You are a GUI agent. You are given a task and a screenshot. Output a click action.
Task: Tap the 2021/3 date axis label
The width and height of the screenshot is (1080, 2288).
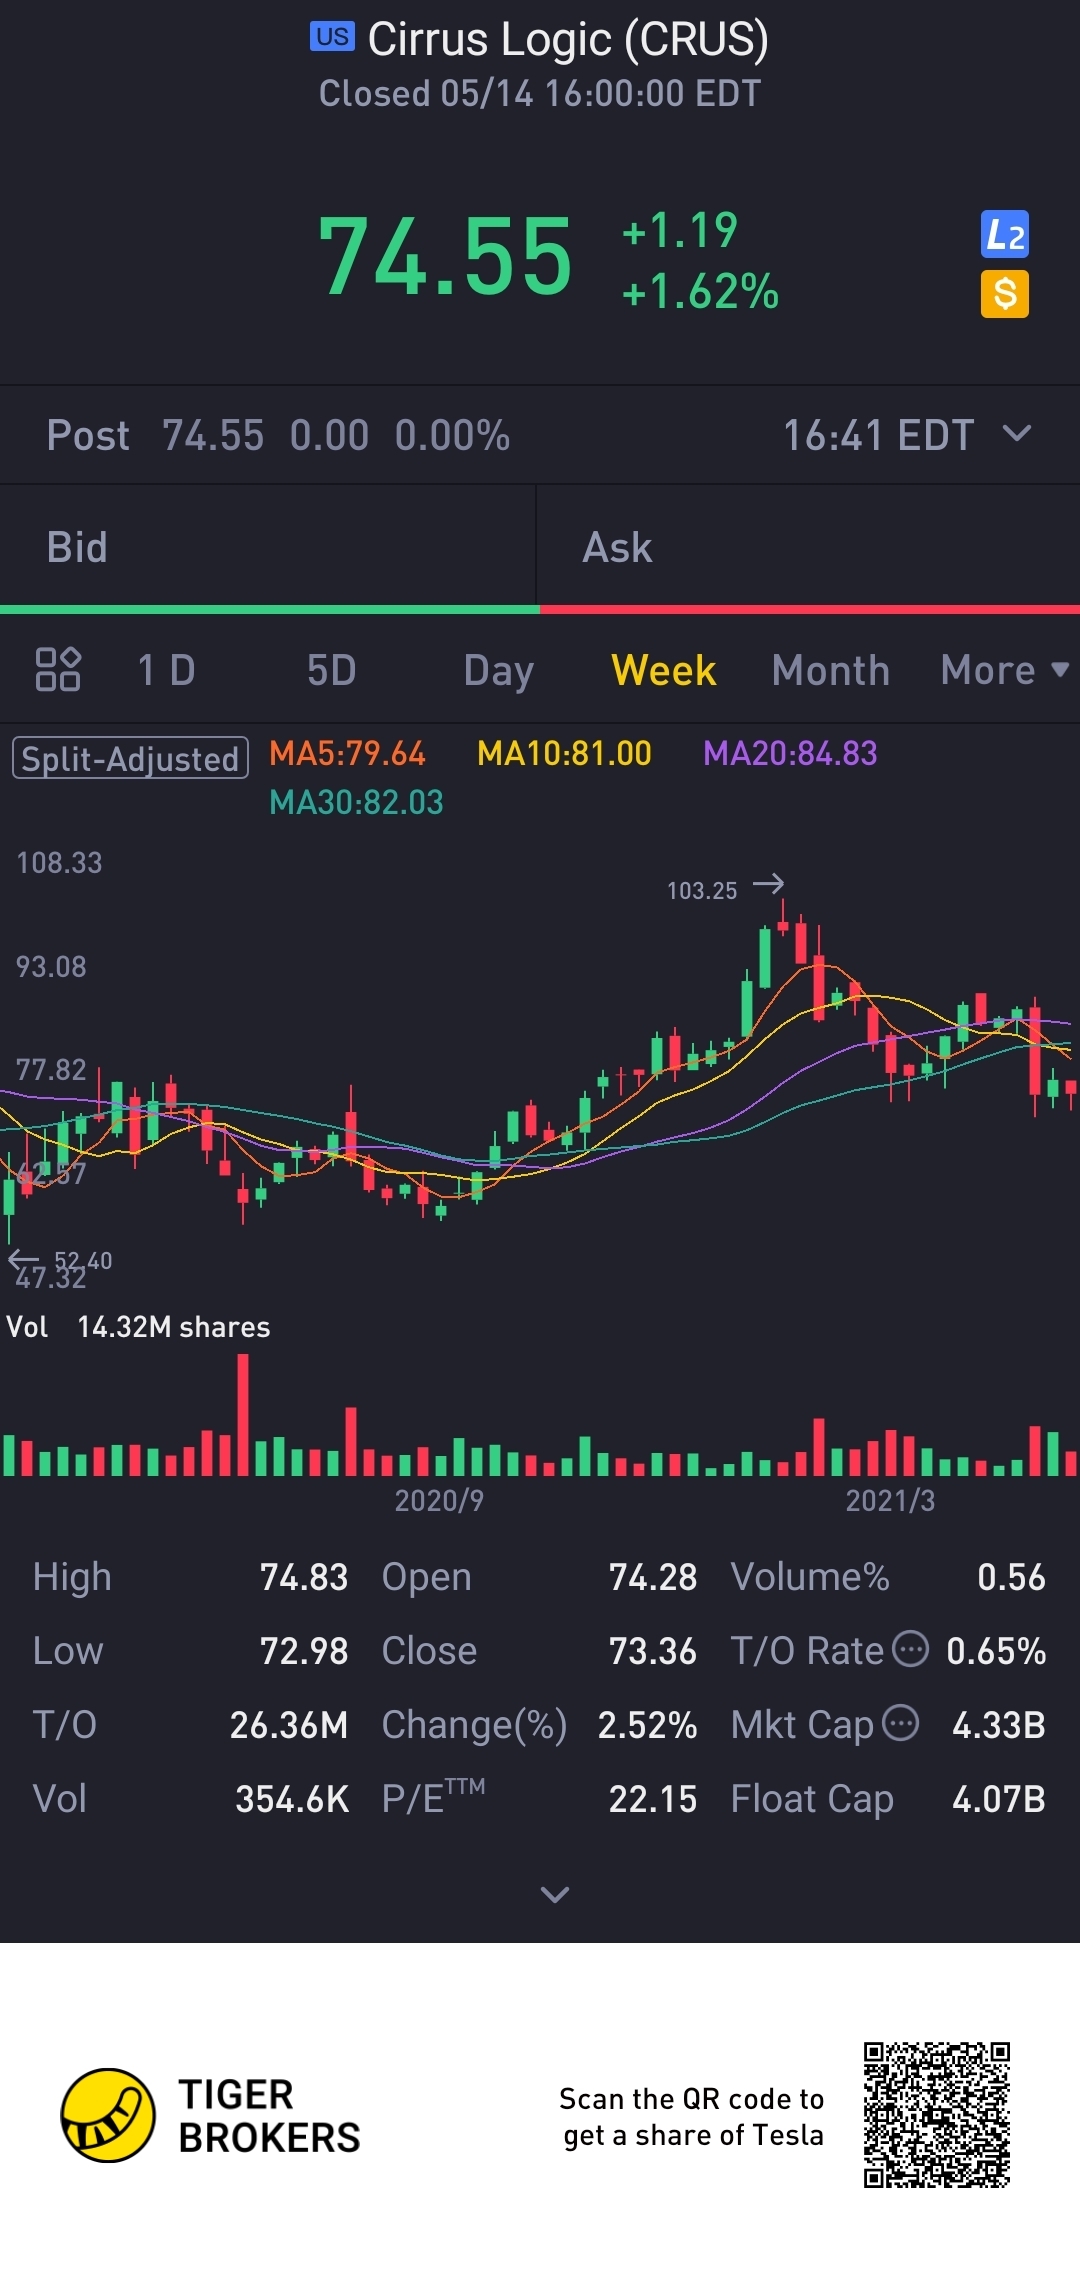pos(890,1500)
